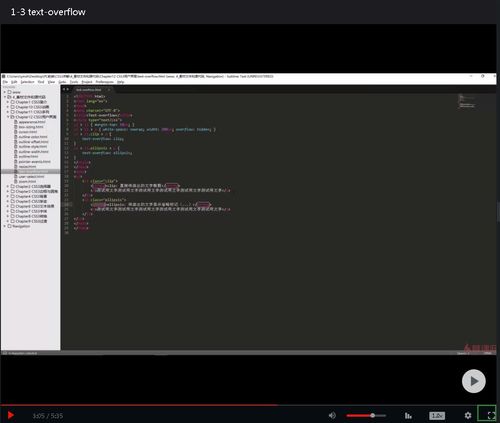Open the Preferences menu in Sublime Text

[x=105, y=82]
